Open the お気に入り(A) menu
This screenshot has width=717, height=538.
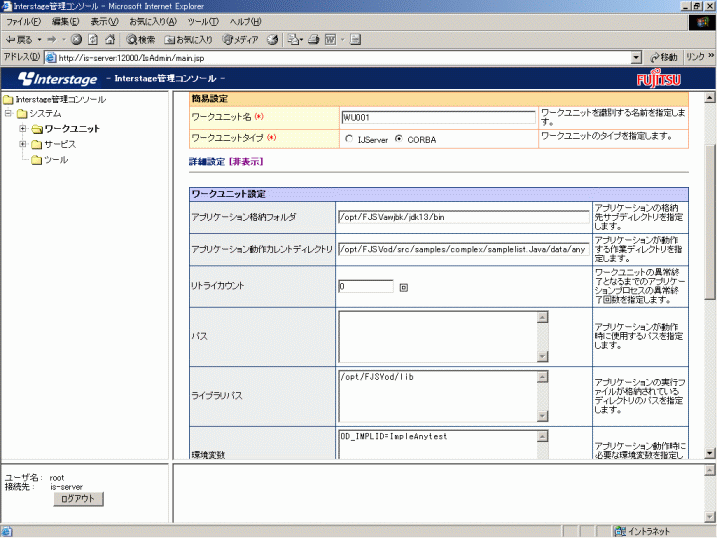tap(153, 21)
